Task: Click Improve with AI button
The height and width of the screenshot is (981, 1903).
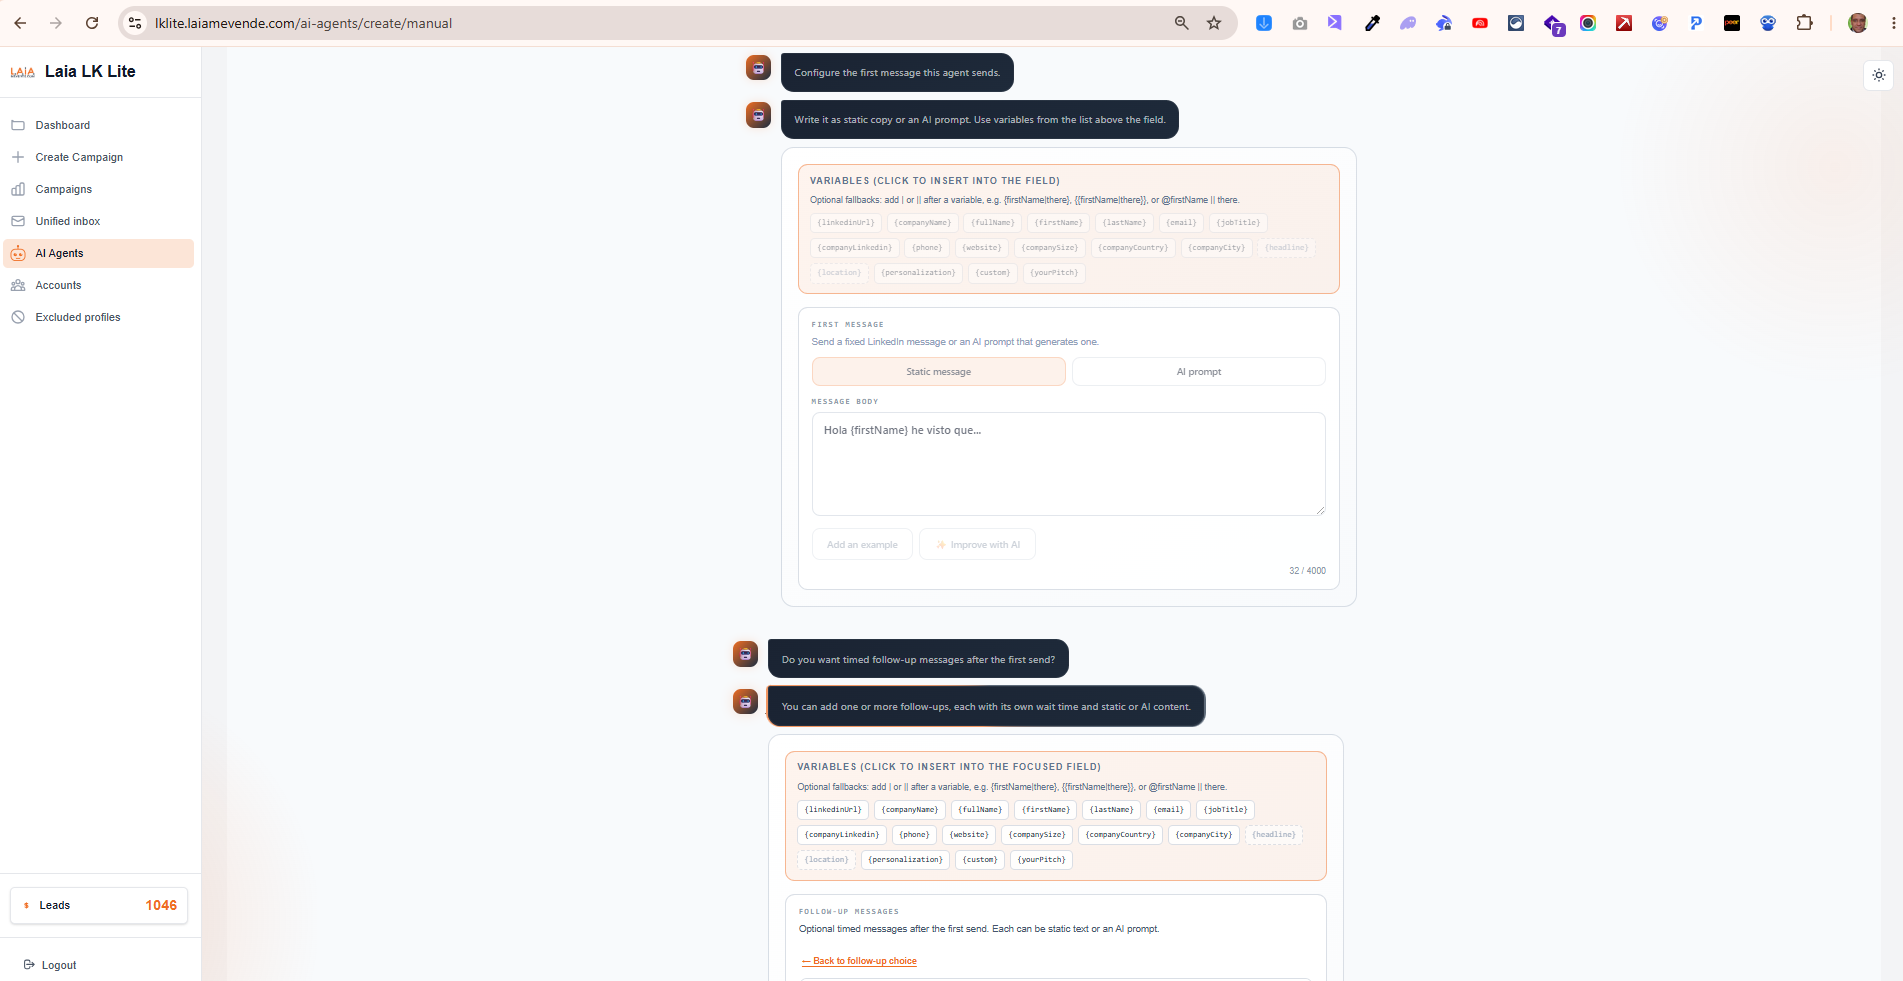Action: tap(977, 545)
